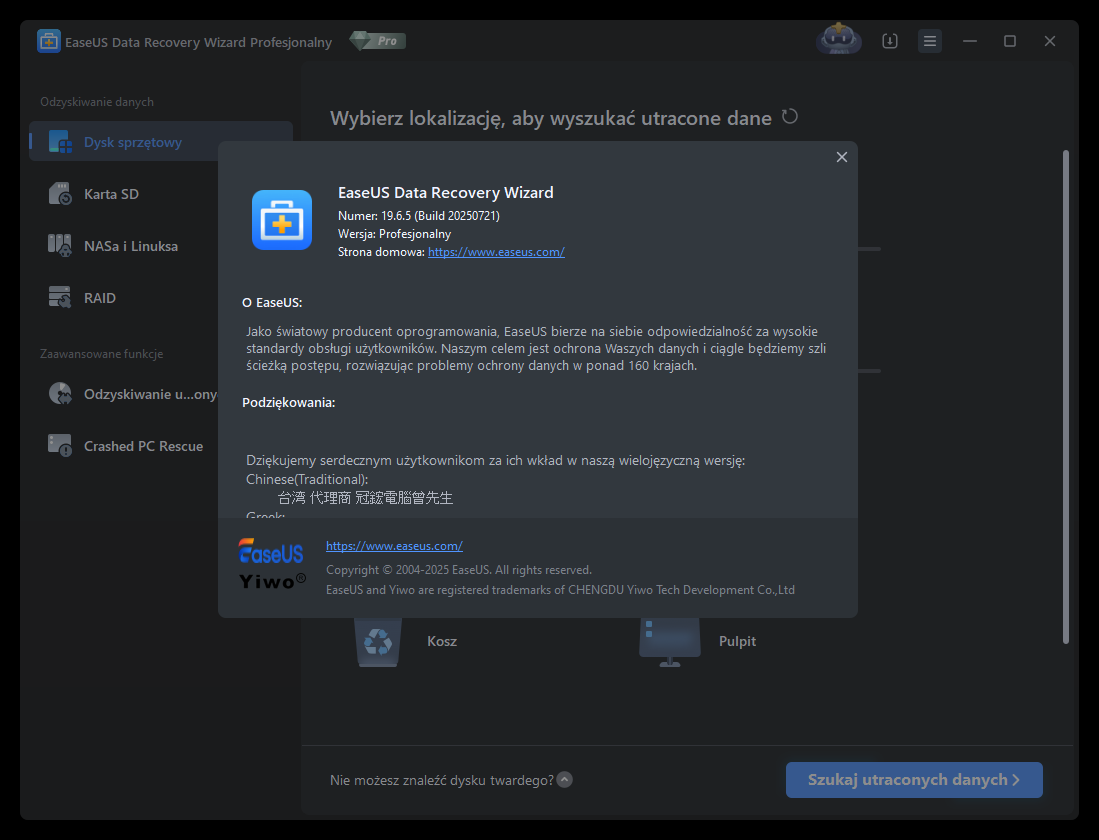
Task: Click the Crashed PC Rescue icon
Action: pos(60,445)
